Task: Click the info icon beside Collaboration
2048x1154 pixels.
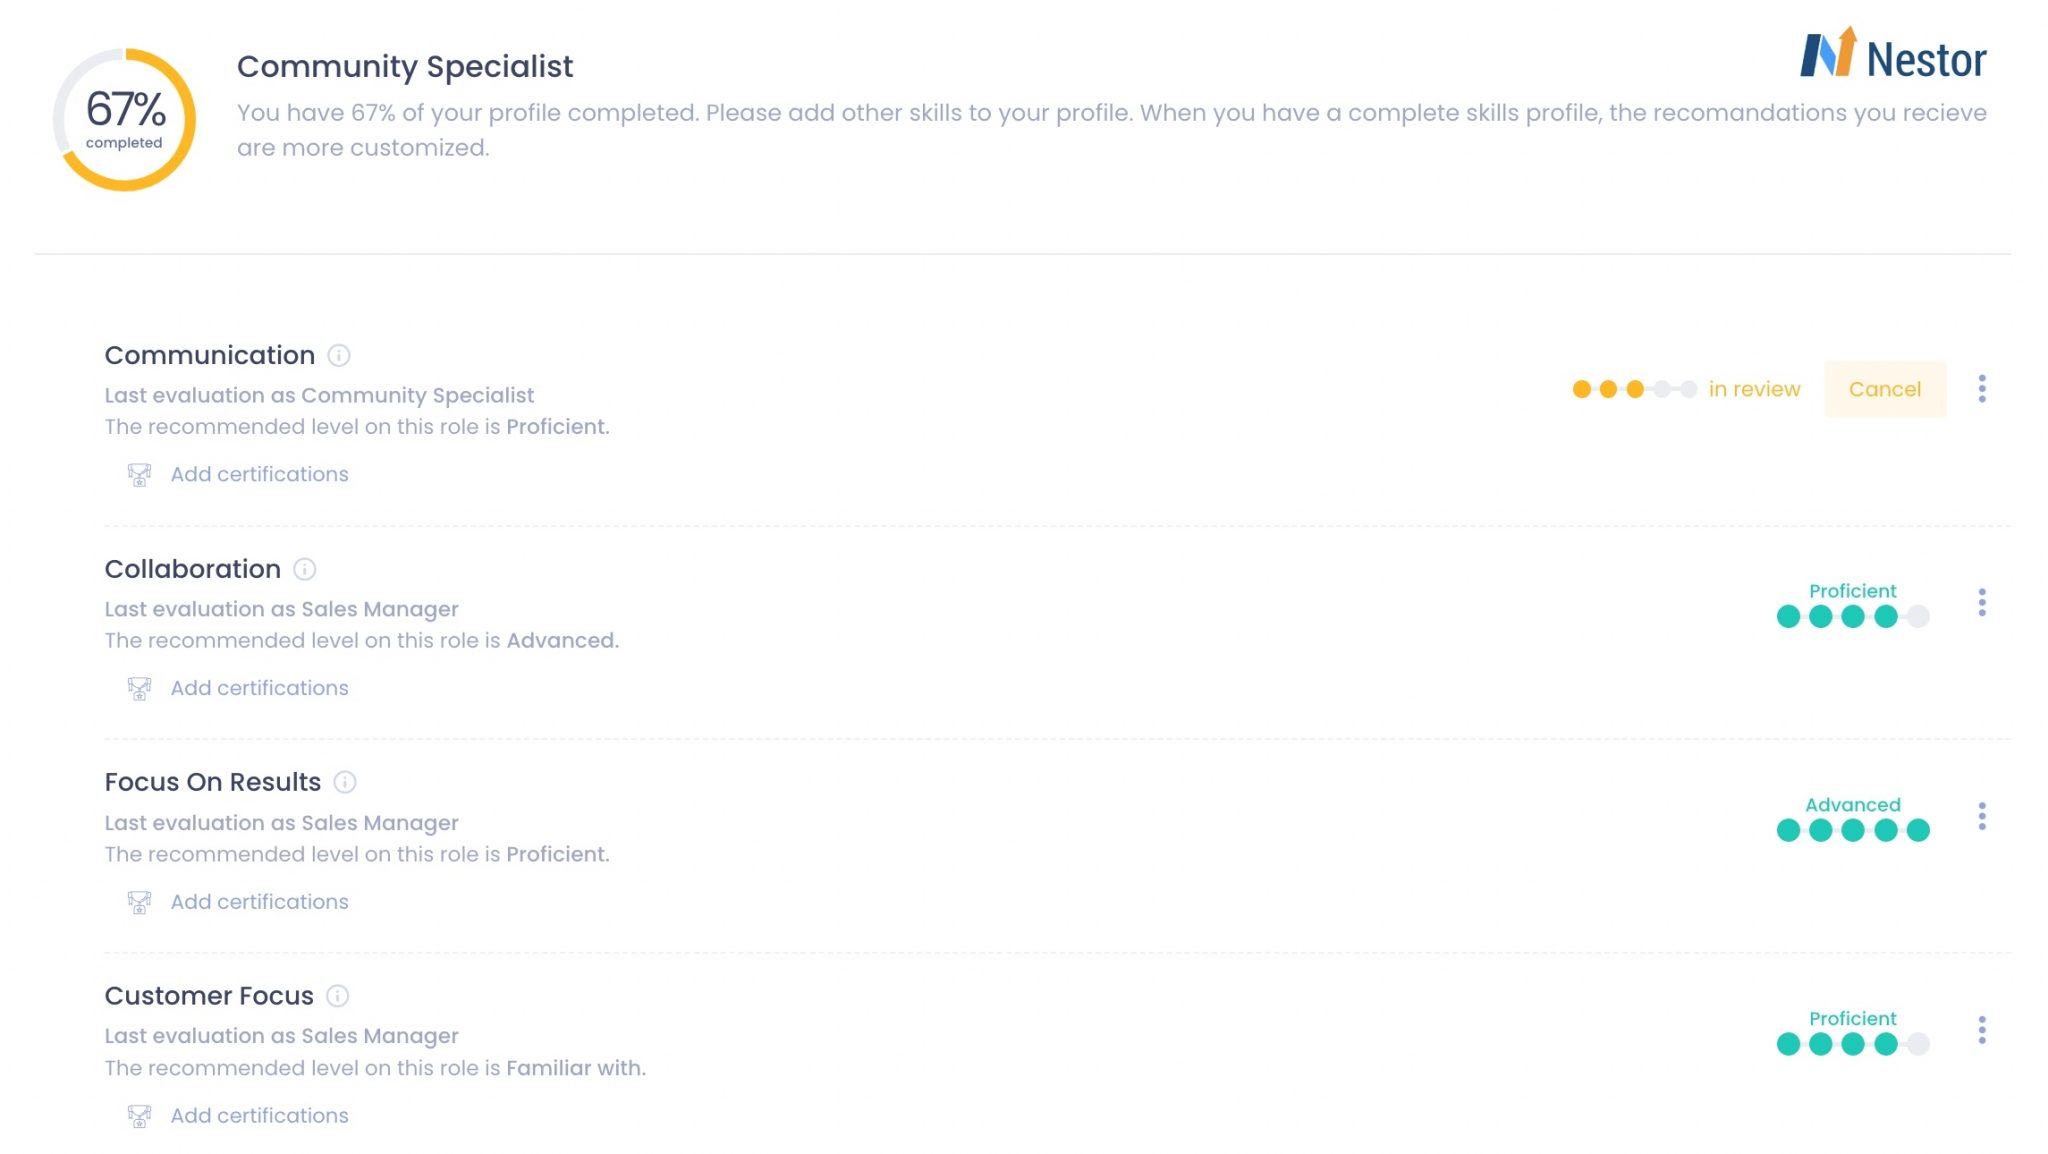Action: point(305,570)
